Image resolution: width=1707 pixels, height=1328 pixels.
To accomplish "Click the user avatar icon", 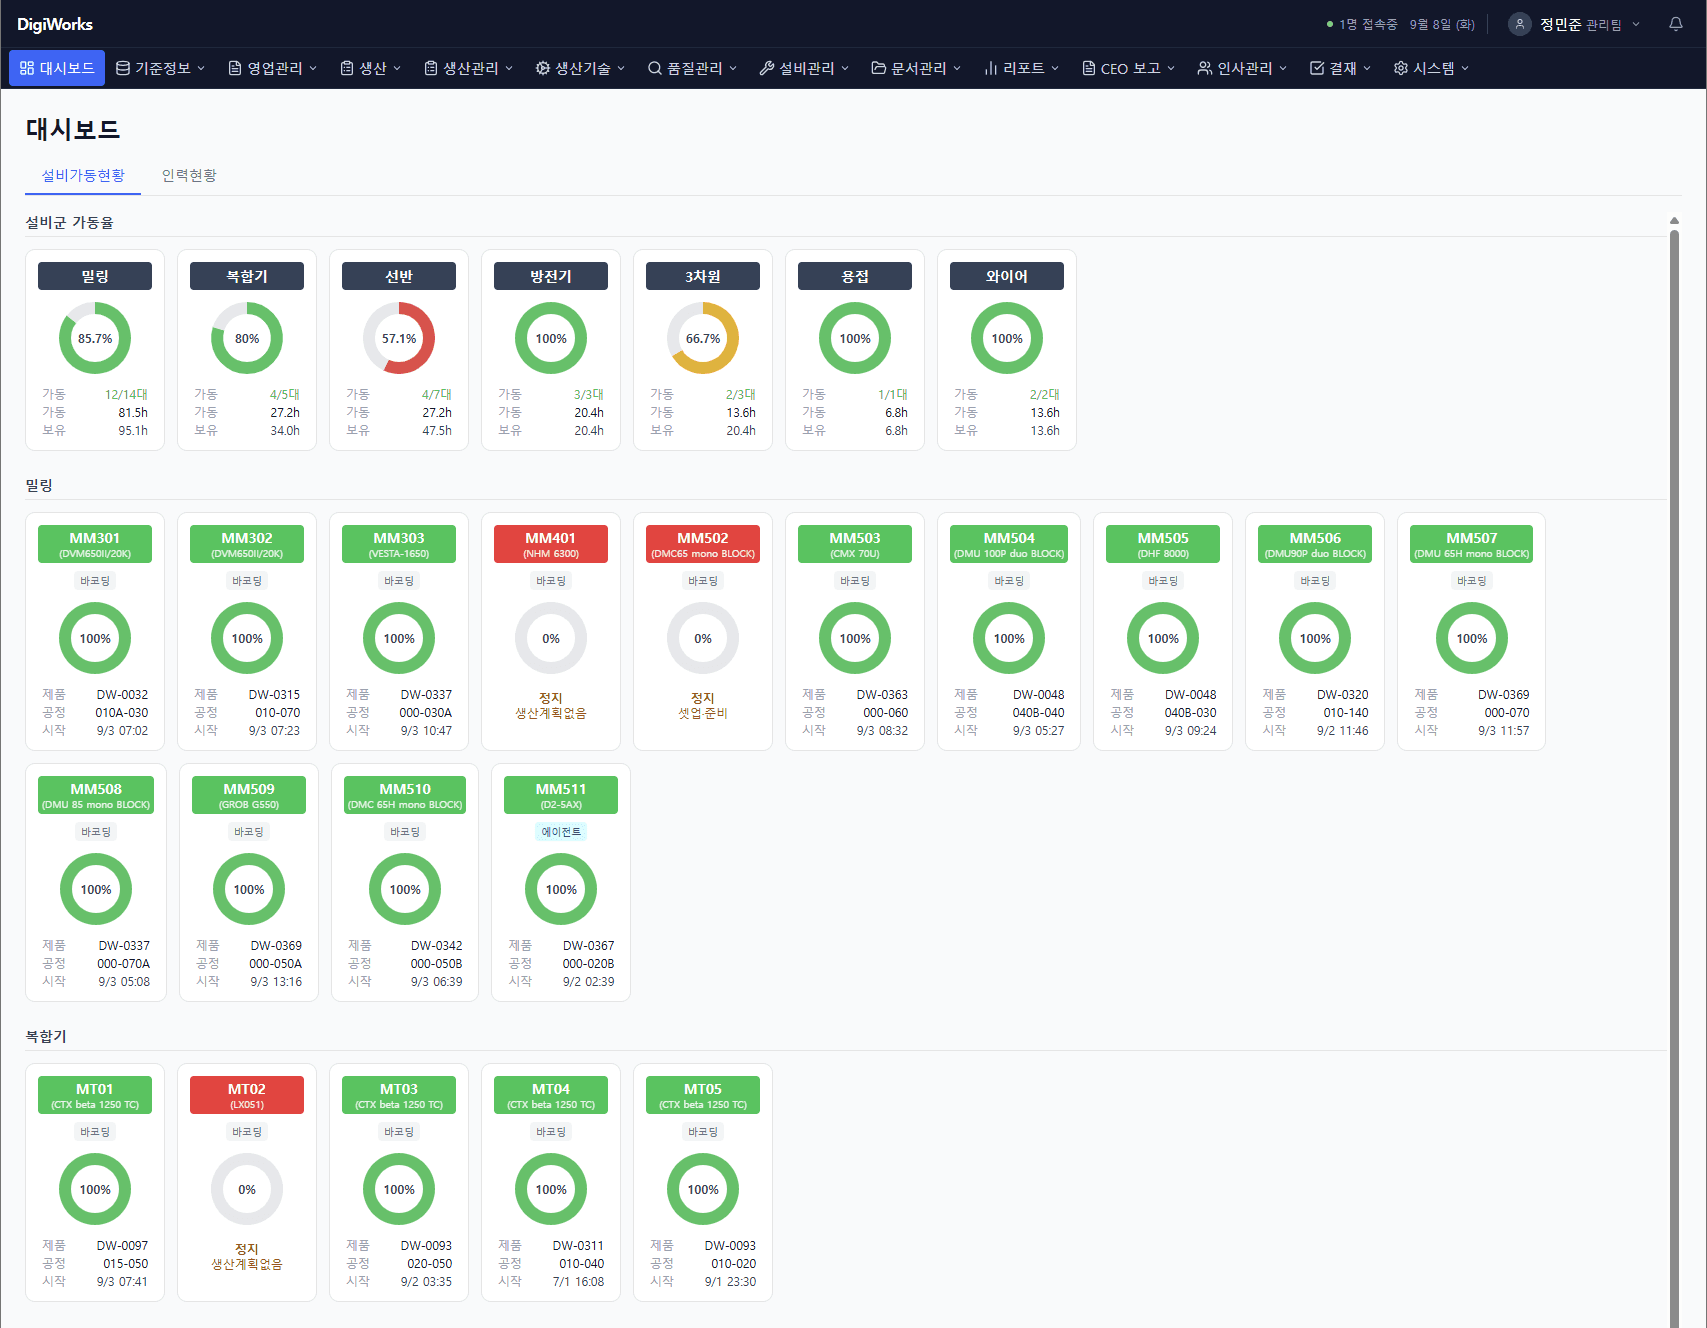I will [1519, 24].
